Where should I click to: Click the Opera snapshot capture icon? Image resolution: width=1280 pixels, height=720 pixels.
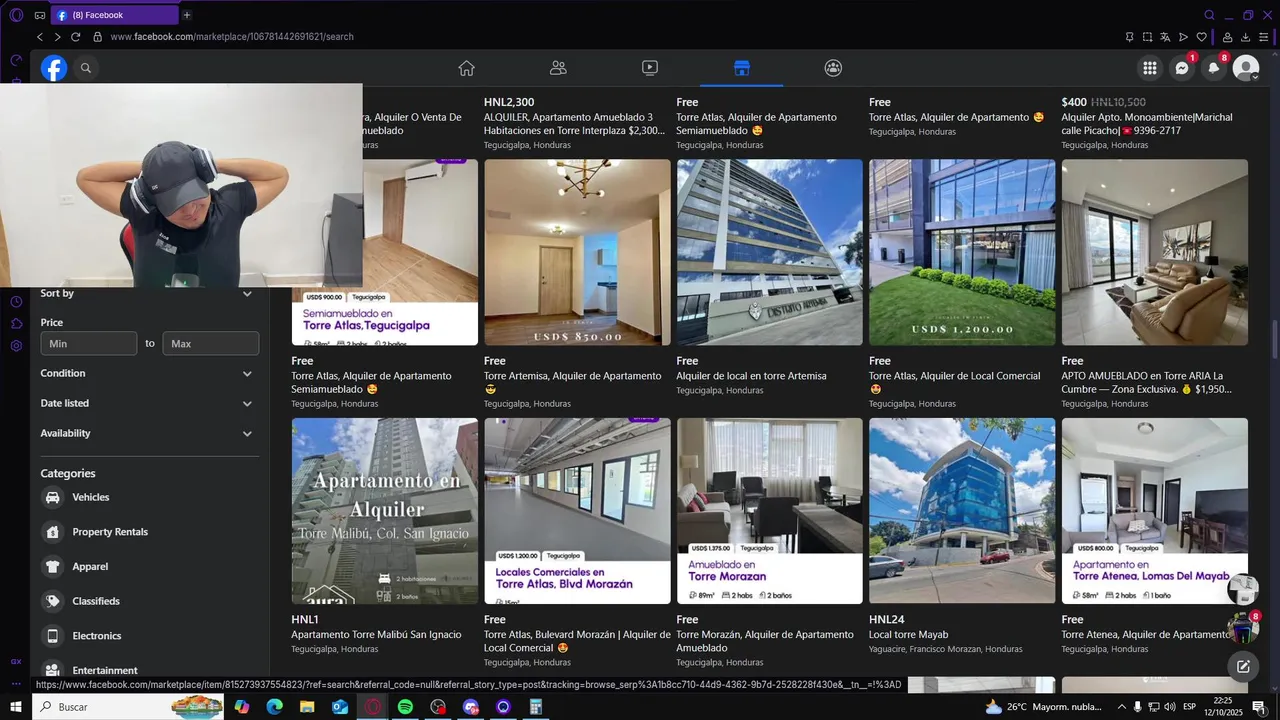pos(1147,37)
